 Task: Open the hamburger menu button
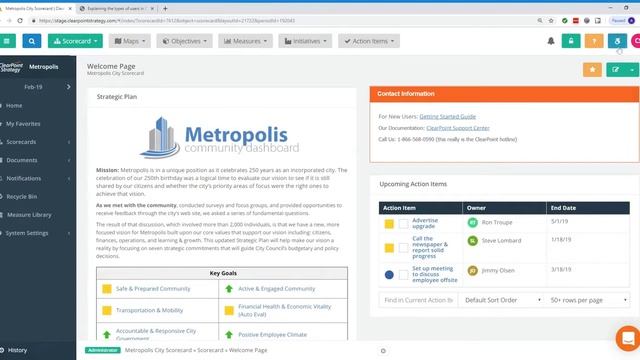point(7,41)
